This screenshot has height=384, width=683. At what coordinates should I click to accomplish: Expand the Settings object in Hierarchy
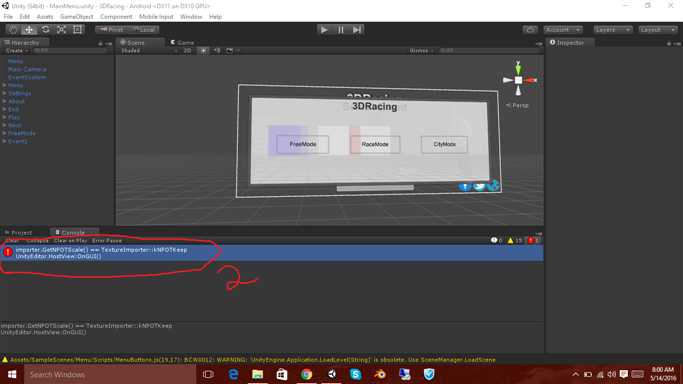[x=4, y=93]
